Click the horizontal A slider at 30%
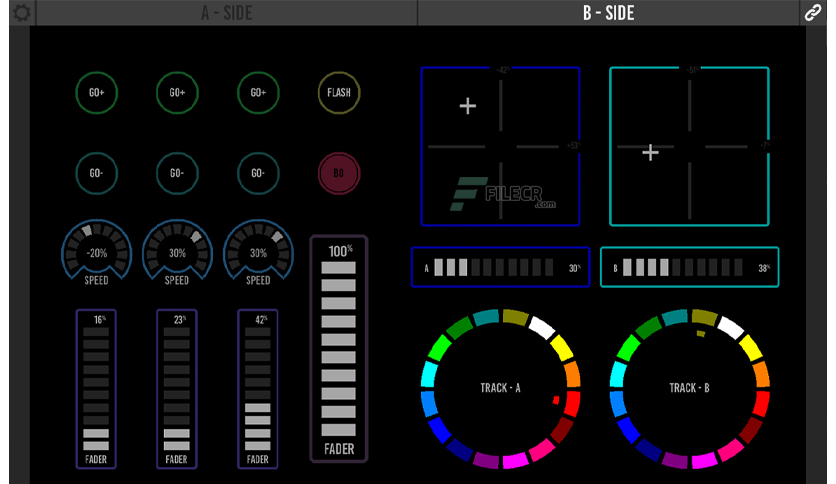 coord(501,267)
